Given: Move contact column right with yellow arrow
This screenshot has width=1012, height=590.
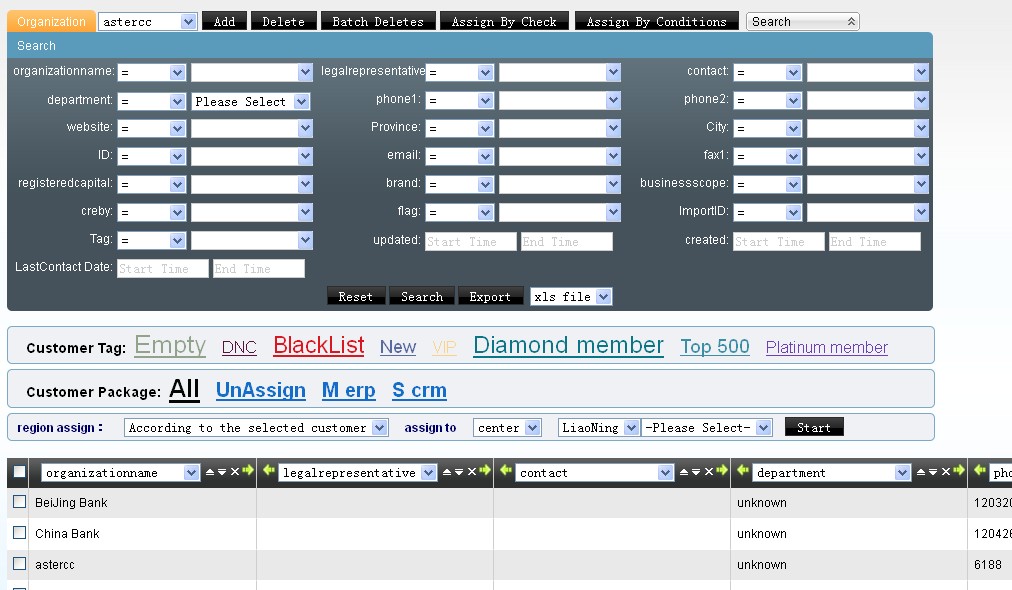Looking at the screenshot, I should [x=722, y=472].
